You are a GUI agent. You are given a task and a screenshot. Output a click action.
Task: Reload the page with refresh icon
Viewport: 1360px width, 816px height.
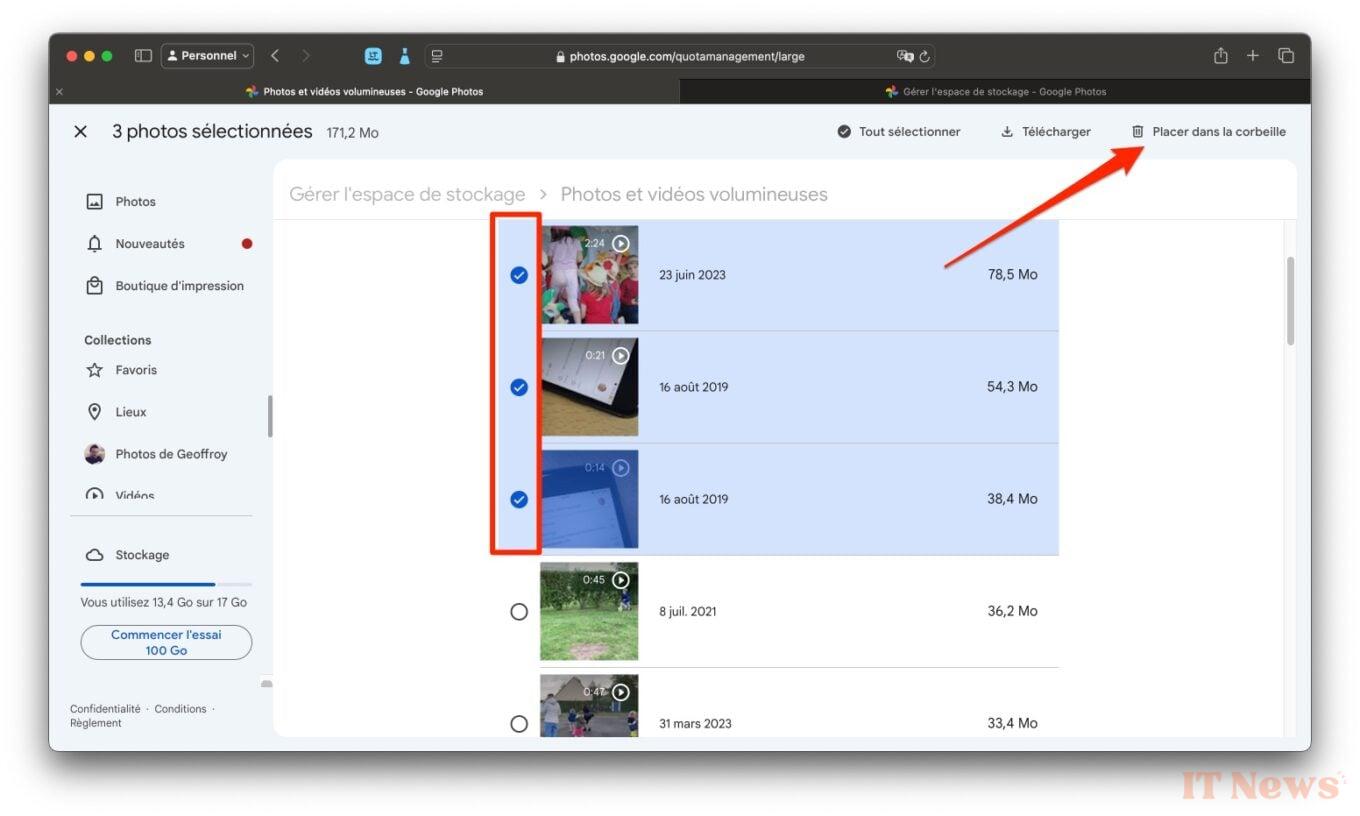pos(925,57)
